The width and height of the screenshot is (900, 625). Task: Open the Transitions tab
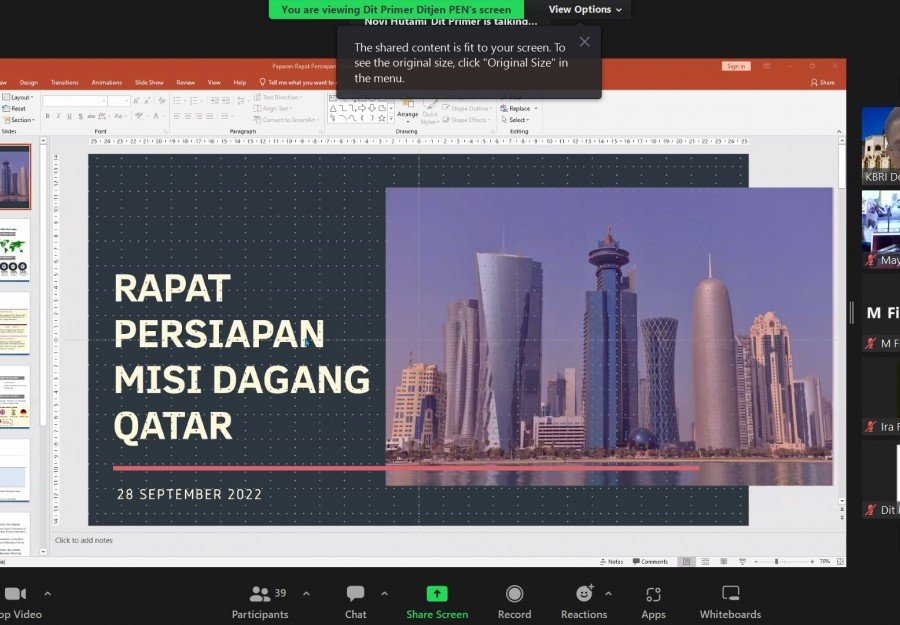pyautogui.click(x=64, y=83)
